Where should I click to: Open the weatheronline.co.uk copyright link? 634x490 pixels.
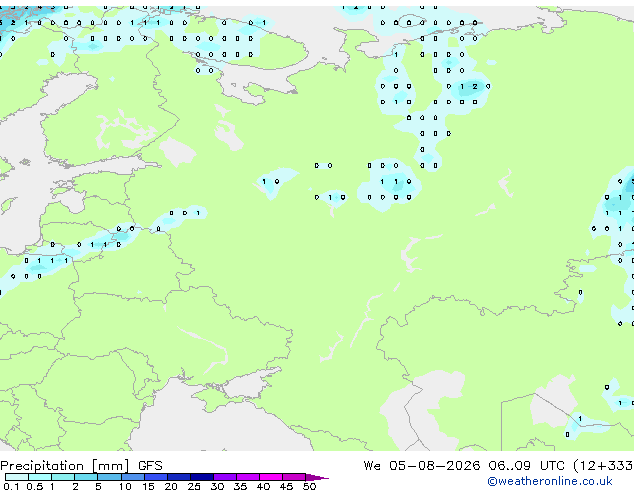click(x=549, y=481)
